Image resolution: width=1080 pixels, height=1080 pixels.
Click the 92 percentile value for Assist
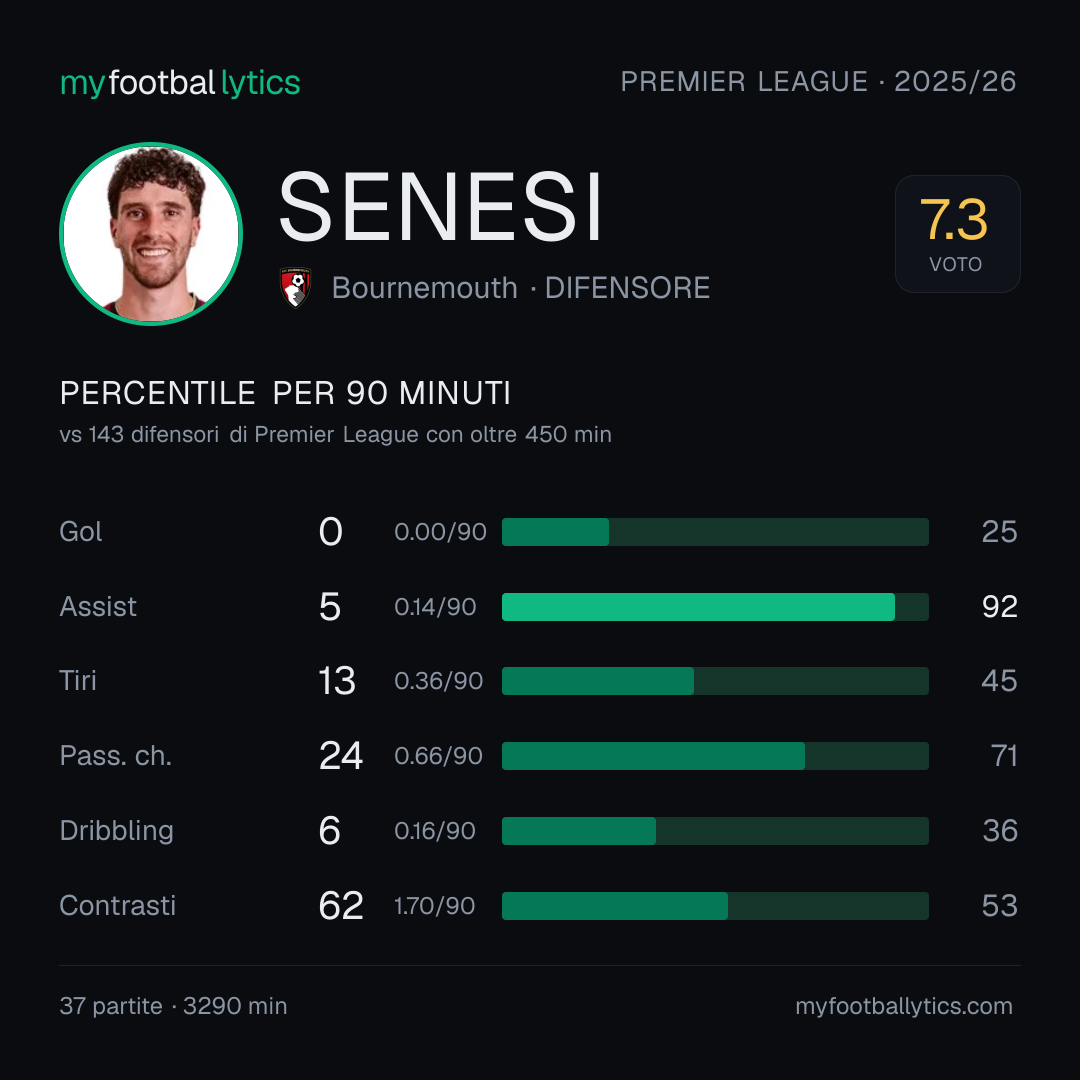coord(999,607)
